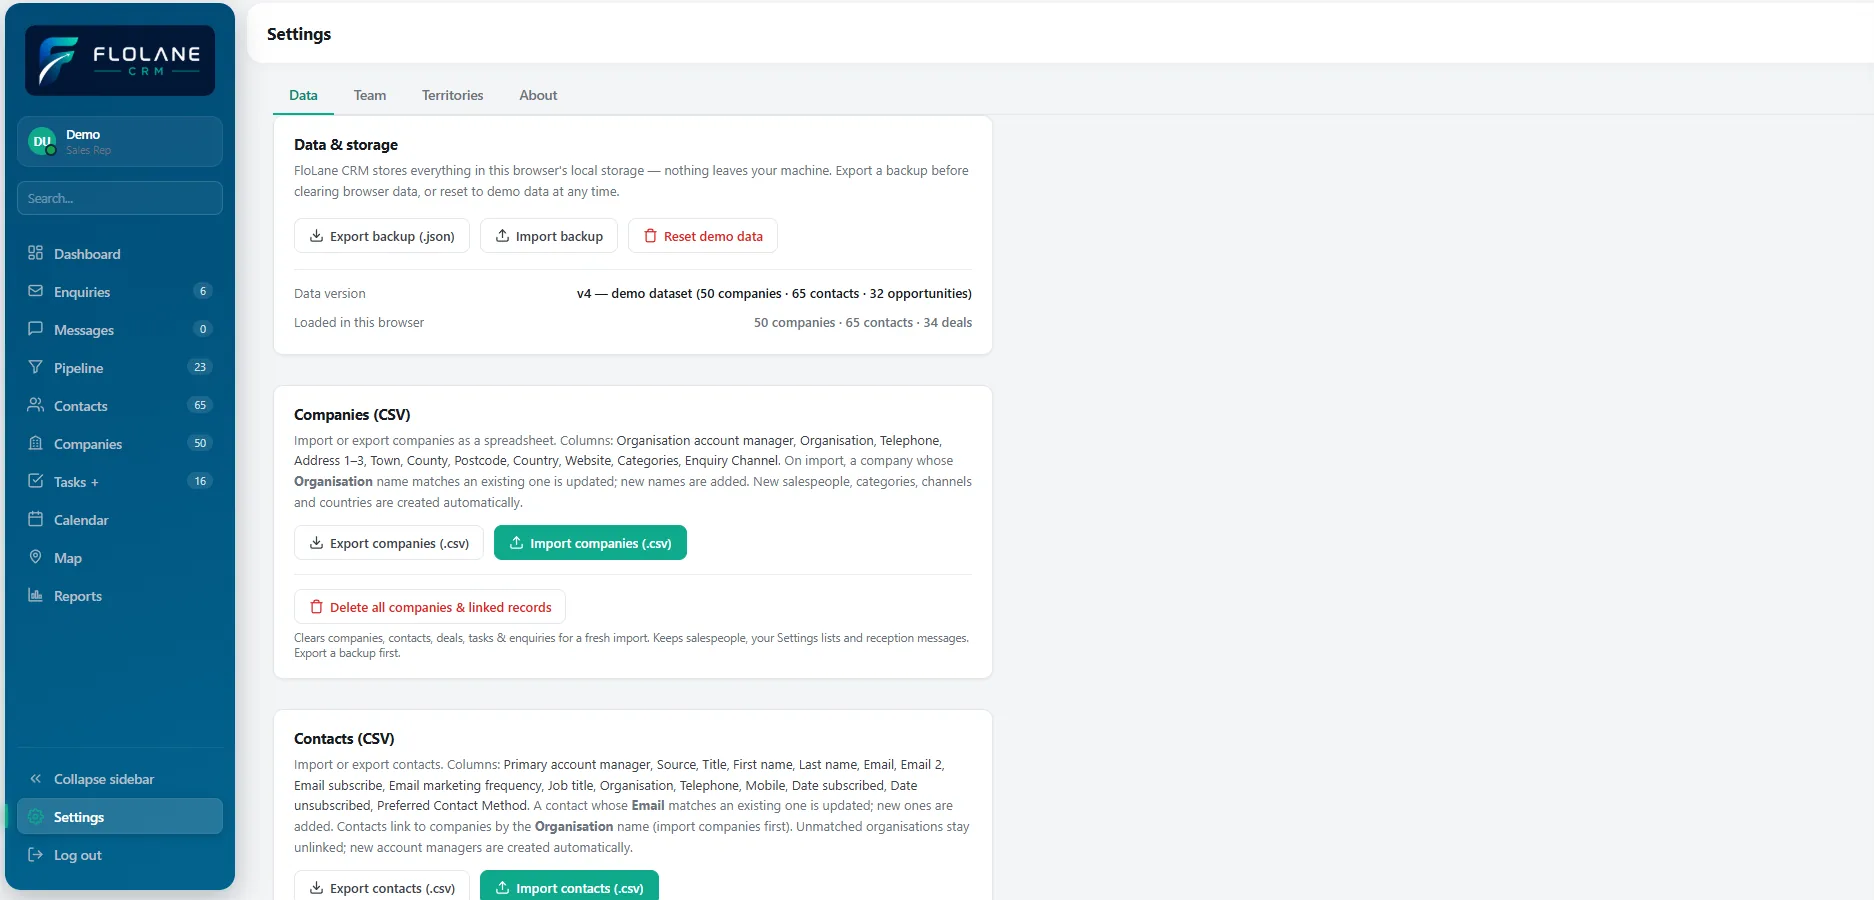Click Import contacts (.csv) button
The image size is (1874, 900).
[569, 887]
